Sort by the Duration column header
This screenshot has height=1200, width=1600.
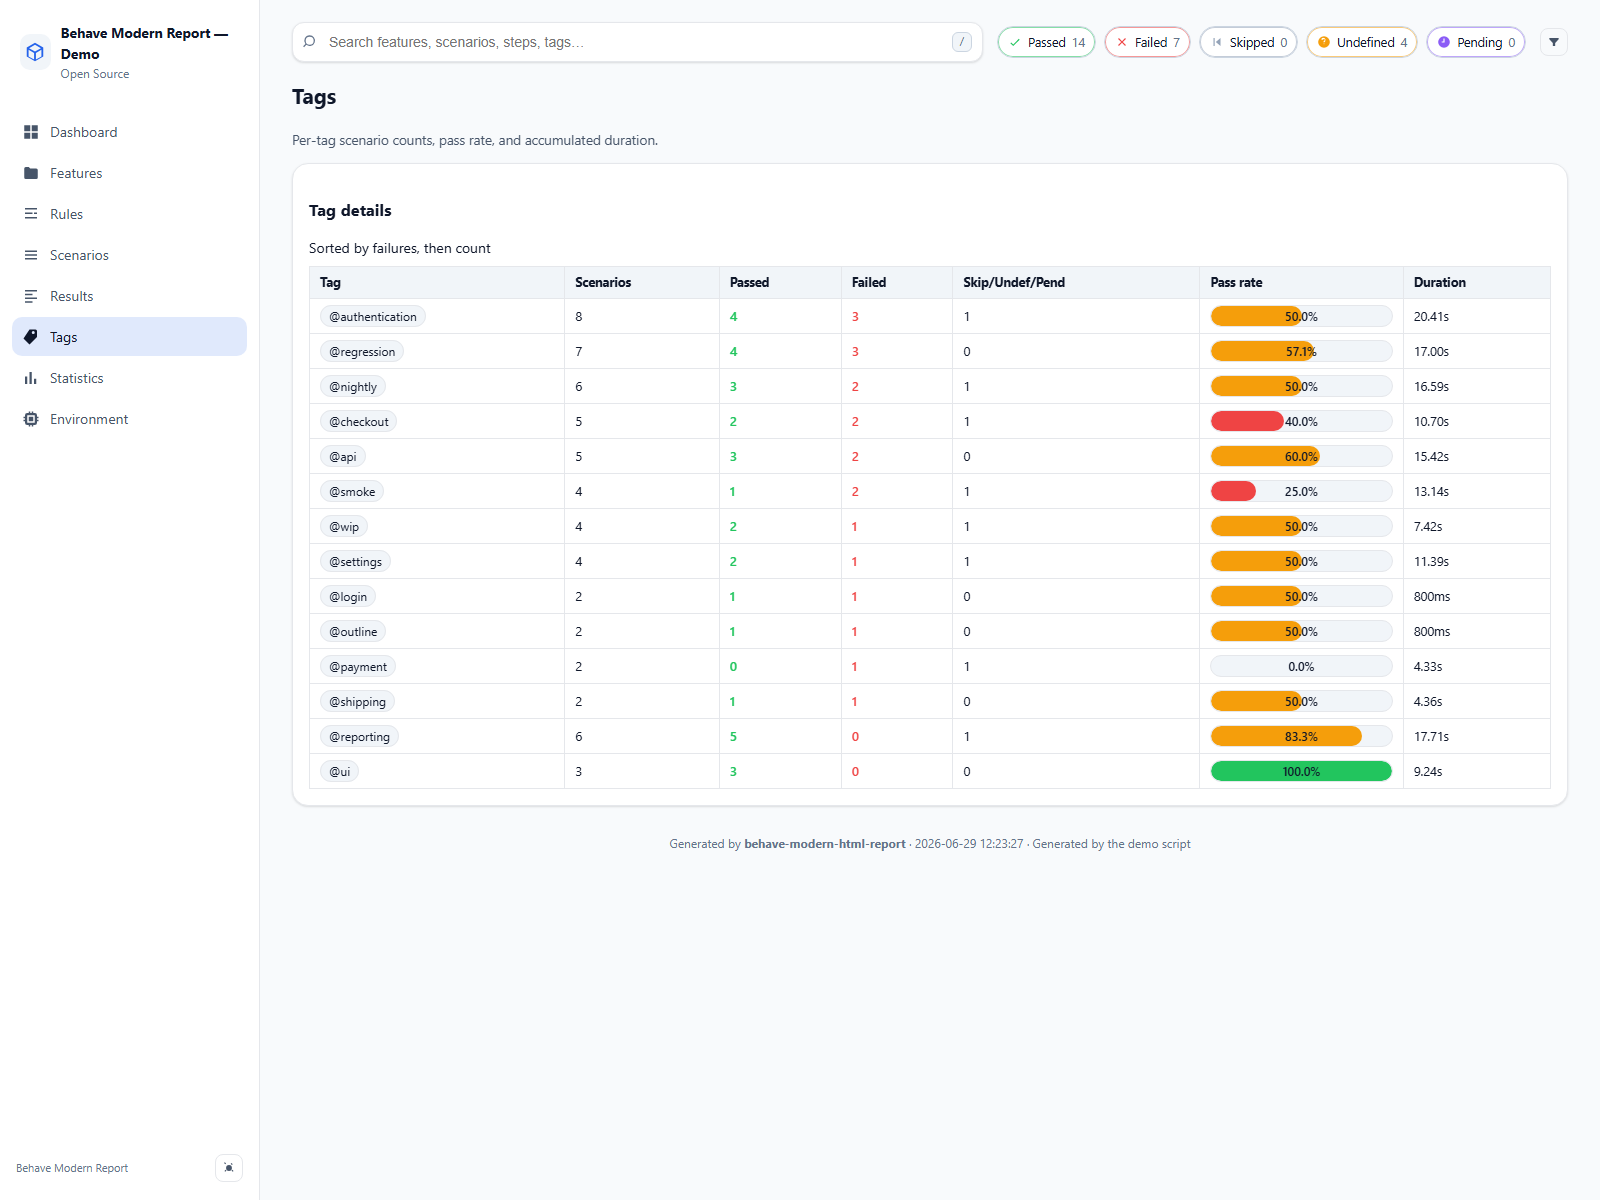[x=1477, y=283]
